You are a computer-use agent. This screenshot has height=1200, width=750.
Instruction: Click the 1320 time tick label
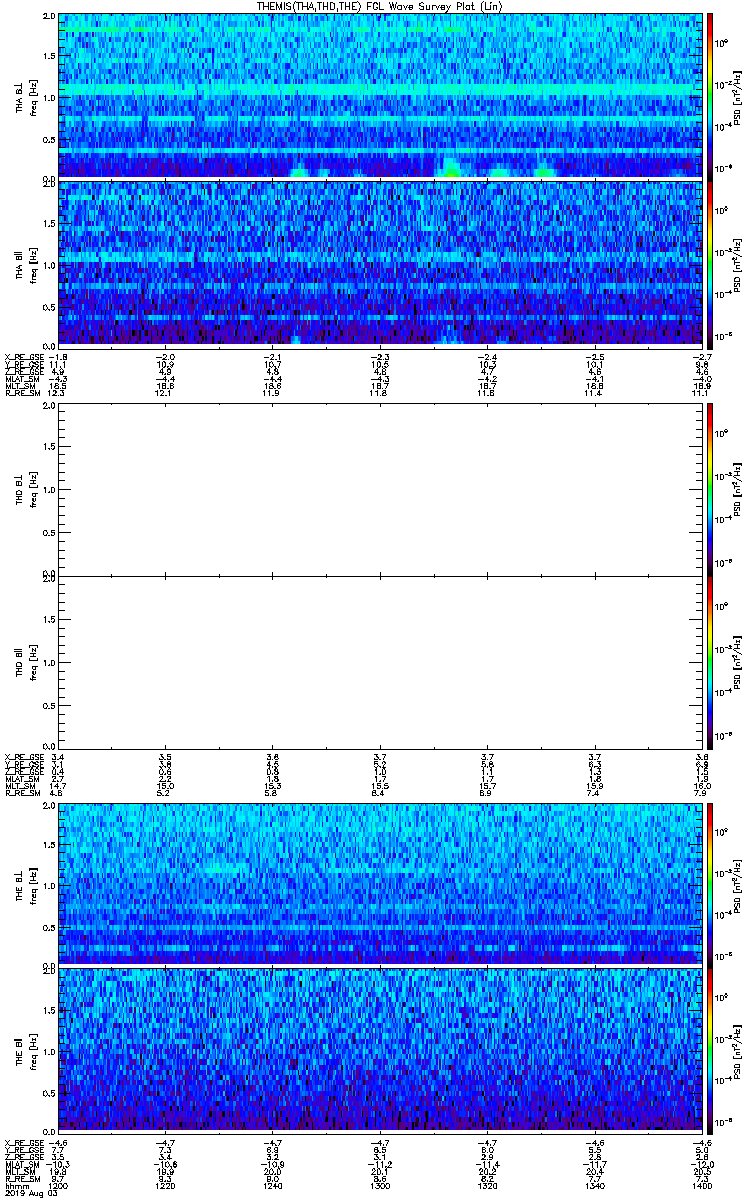coord(486,1185)
